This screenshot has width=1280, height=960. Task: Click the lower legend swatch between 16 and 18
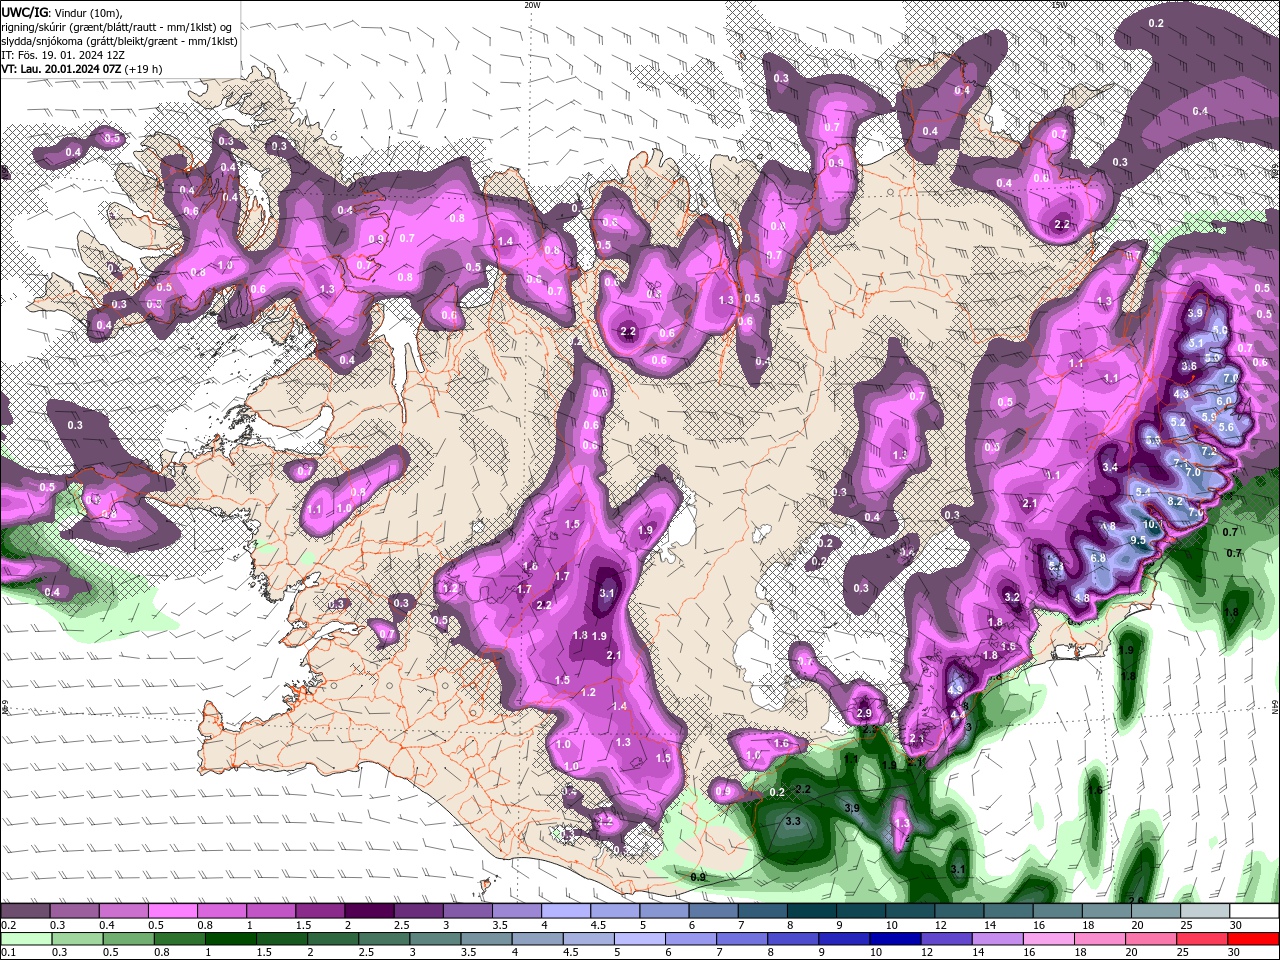coord(1048,939)
